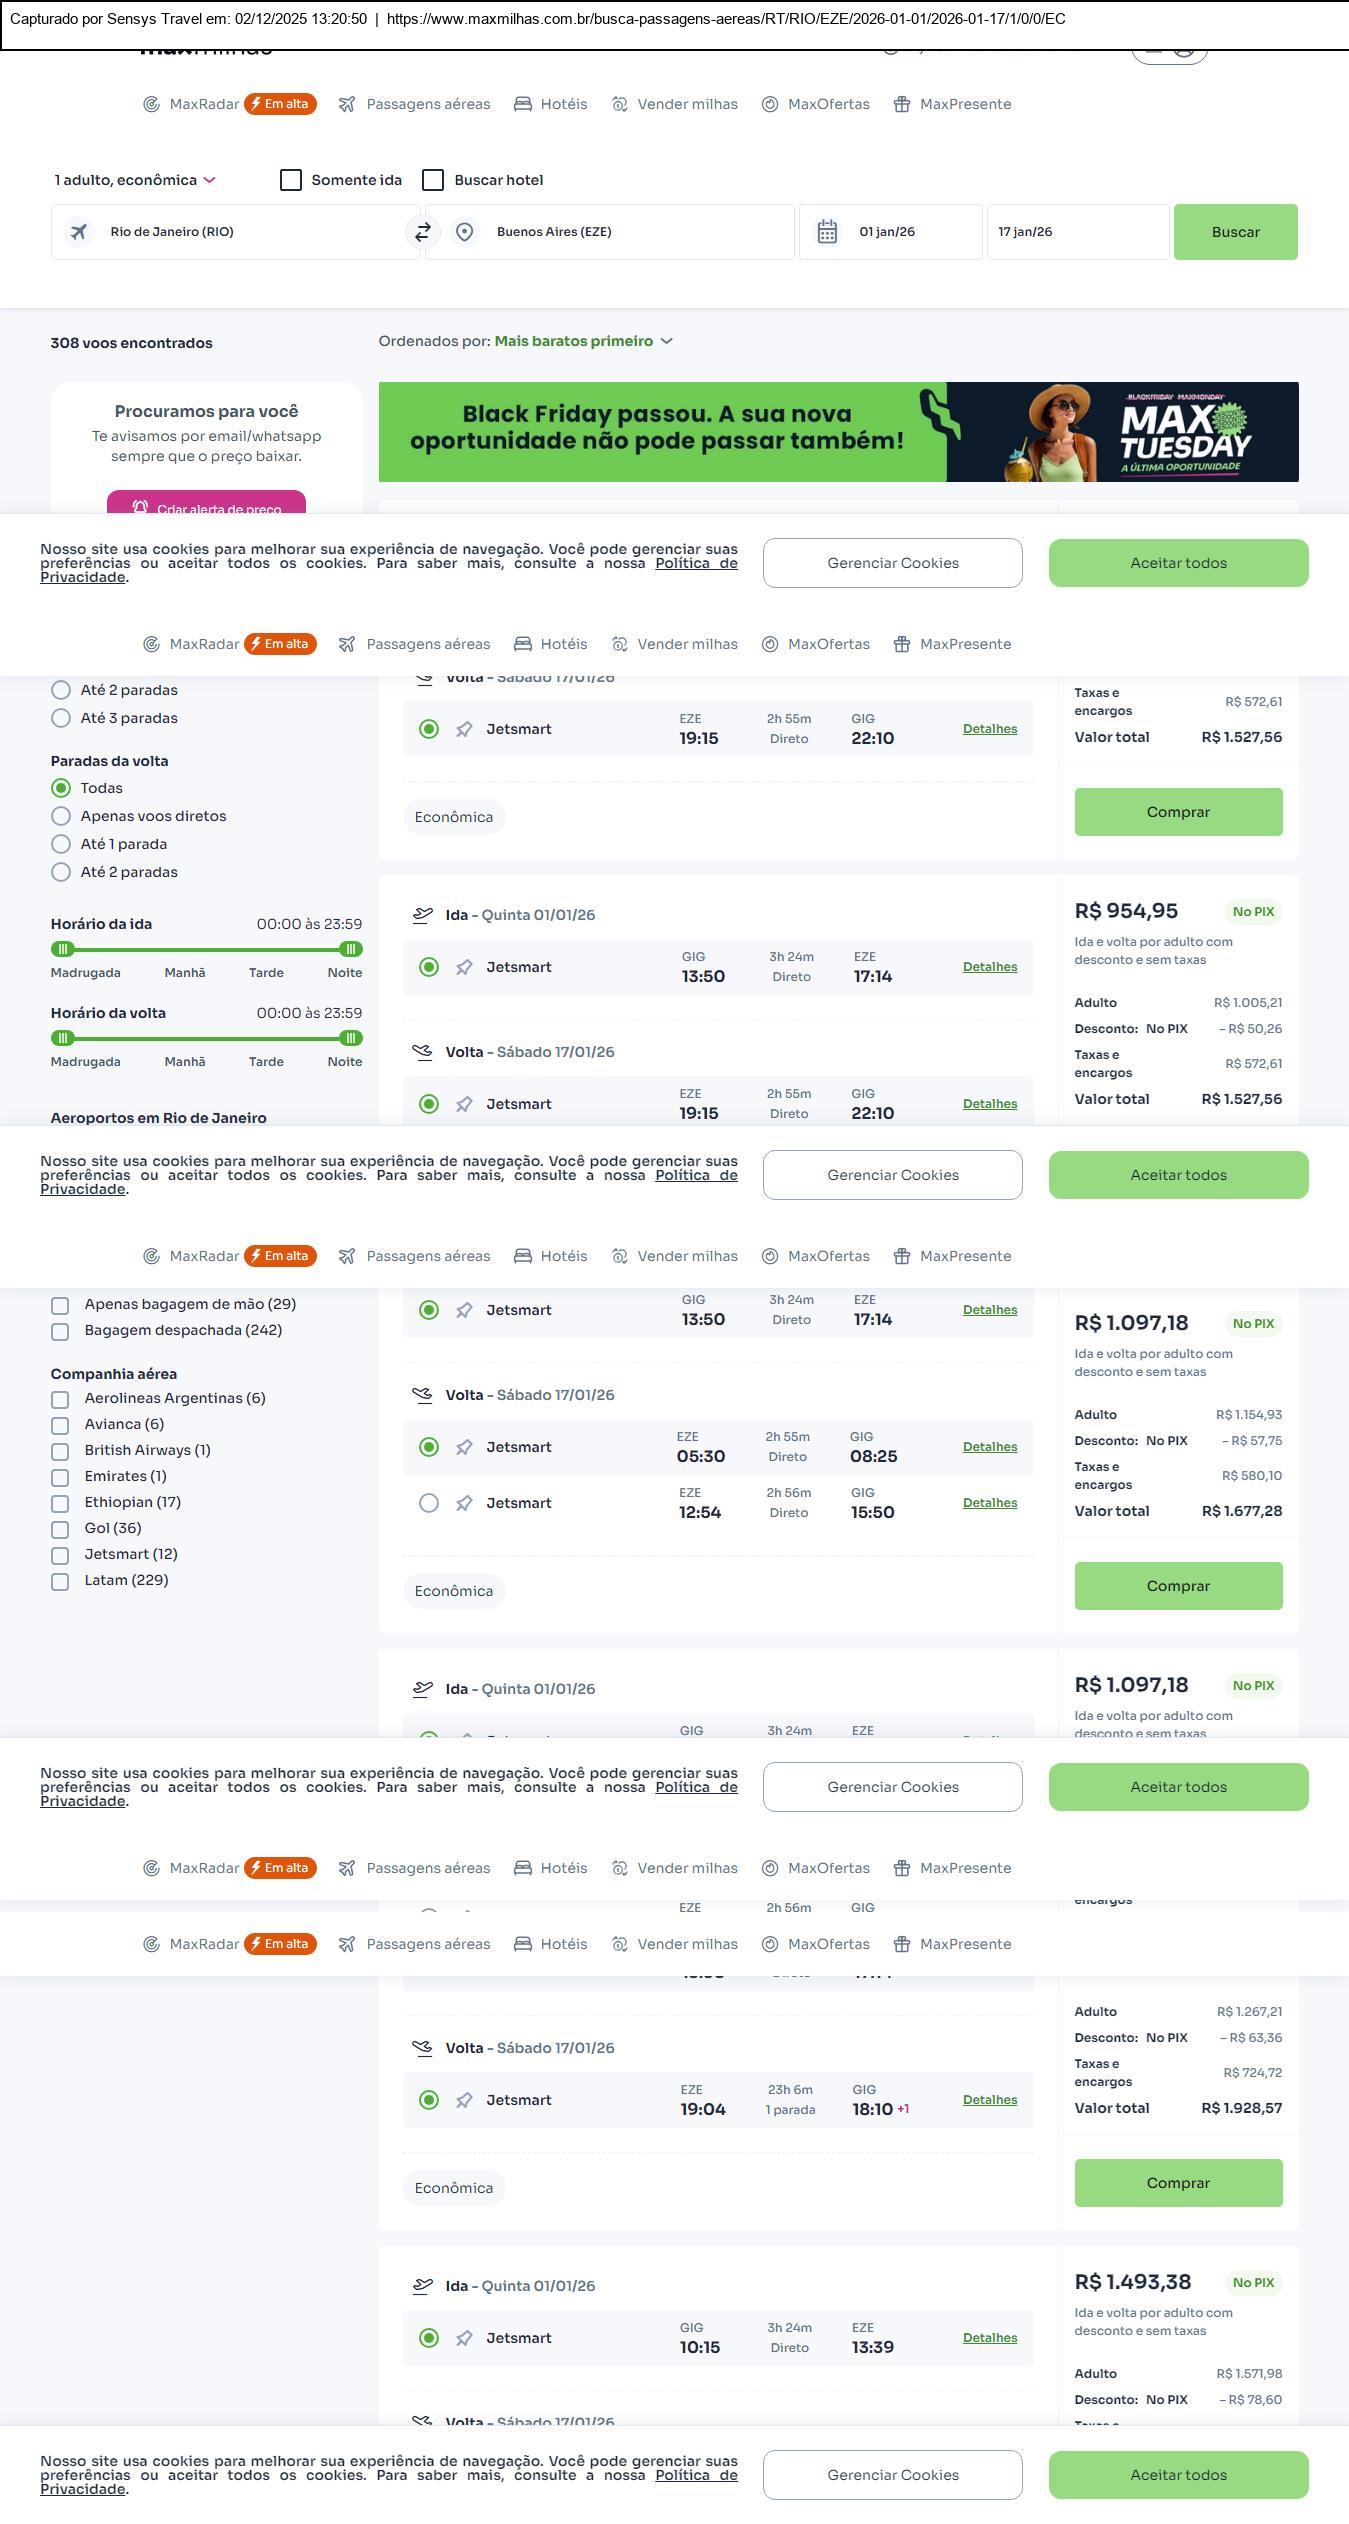Click the airplane icon in the origin field
This screenshot has width=1349, height=2524.
click(x=78, y=232)
